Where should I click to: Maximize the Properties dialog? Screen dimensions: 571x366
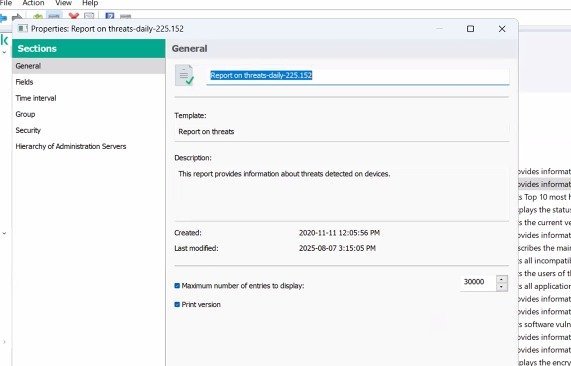coord(470,28)
